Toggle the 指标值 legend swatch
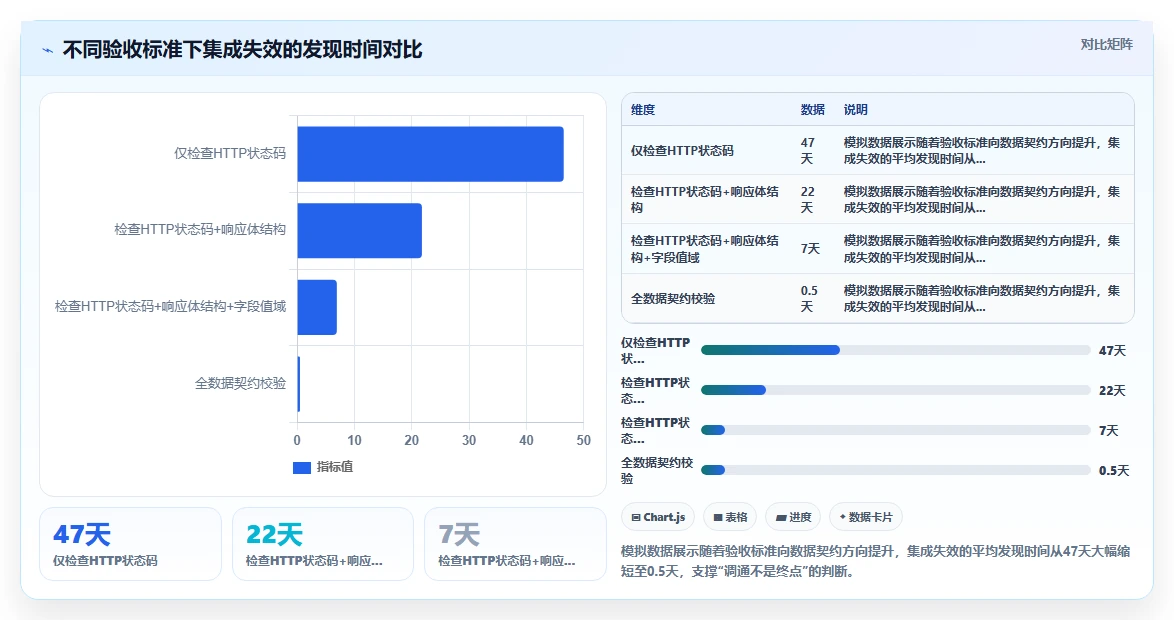 point(302,467)
